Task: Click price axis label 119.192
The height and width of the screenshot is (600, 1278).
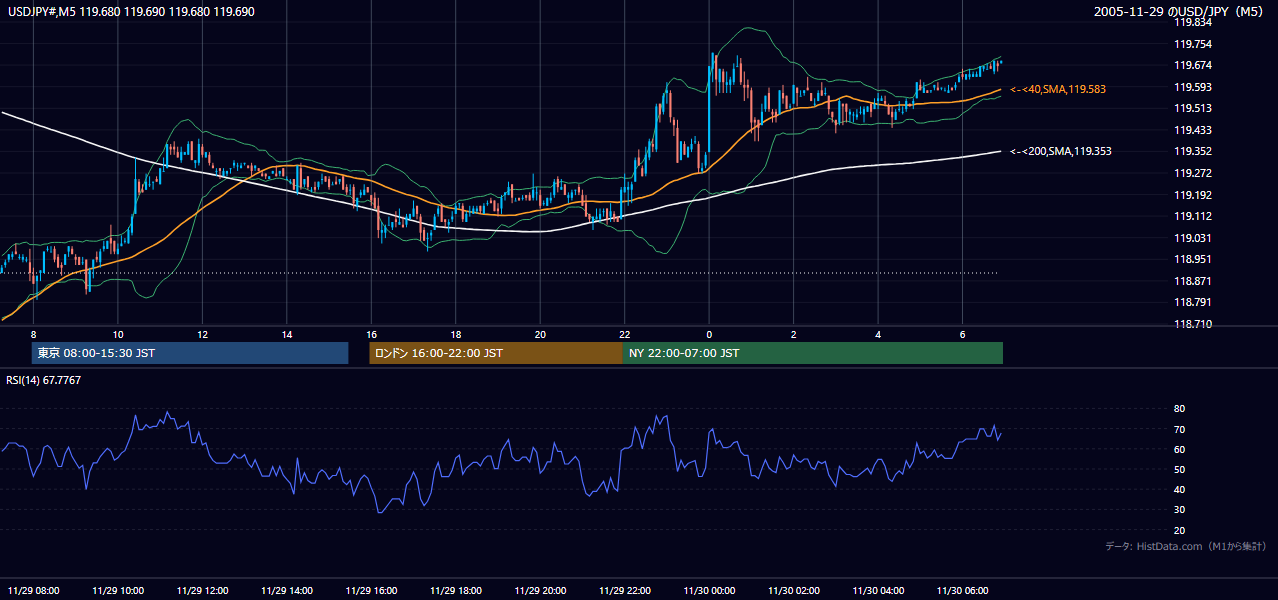Action: (x=1193, y=195)
